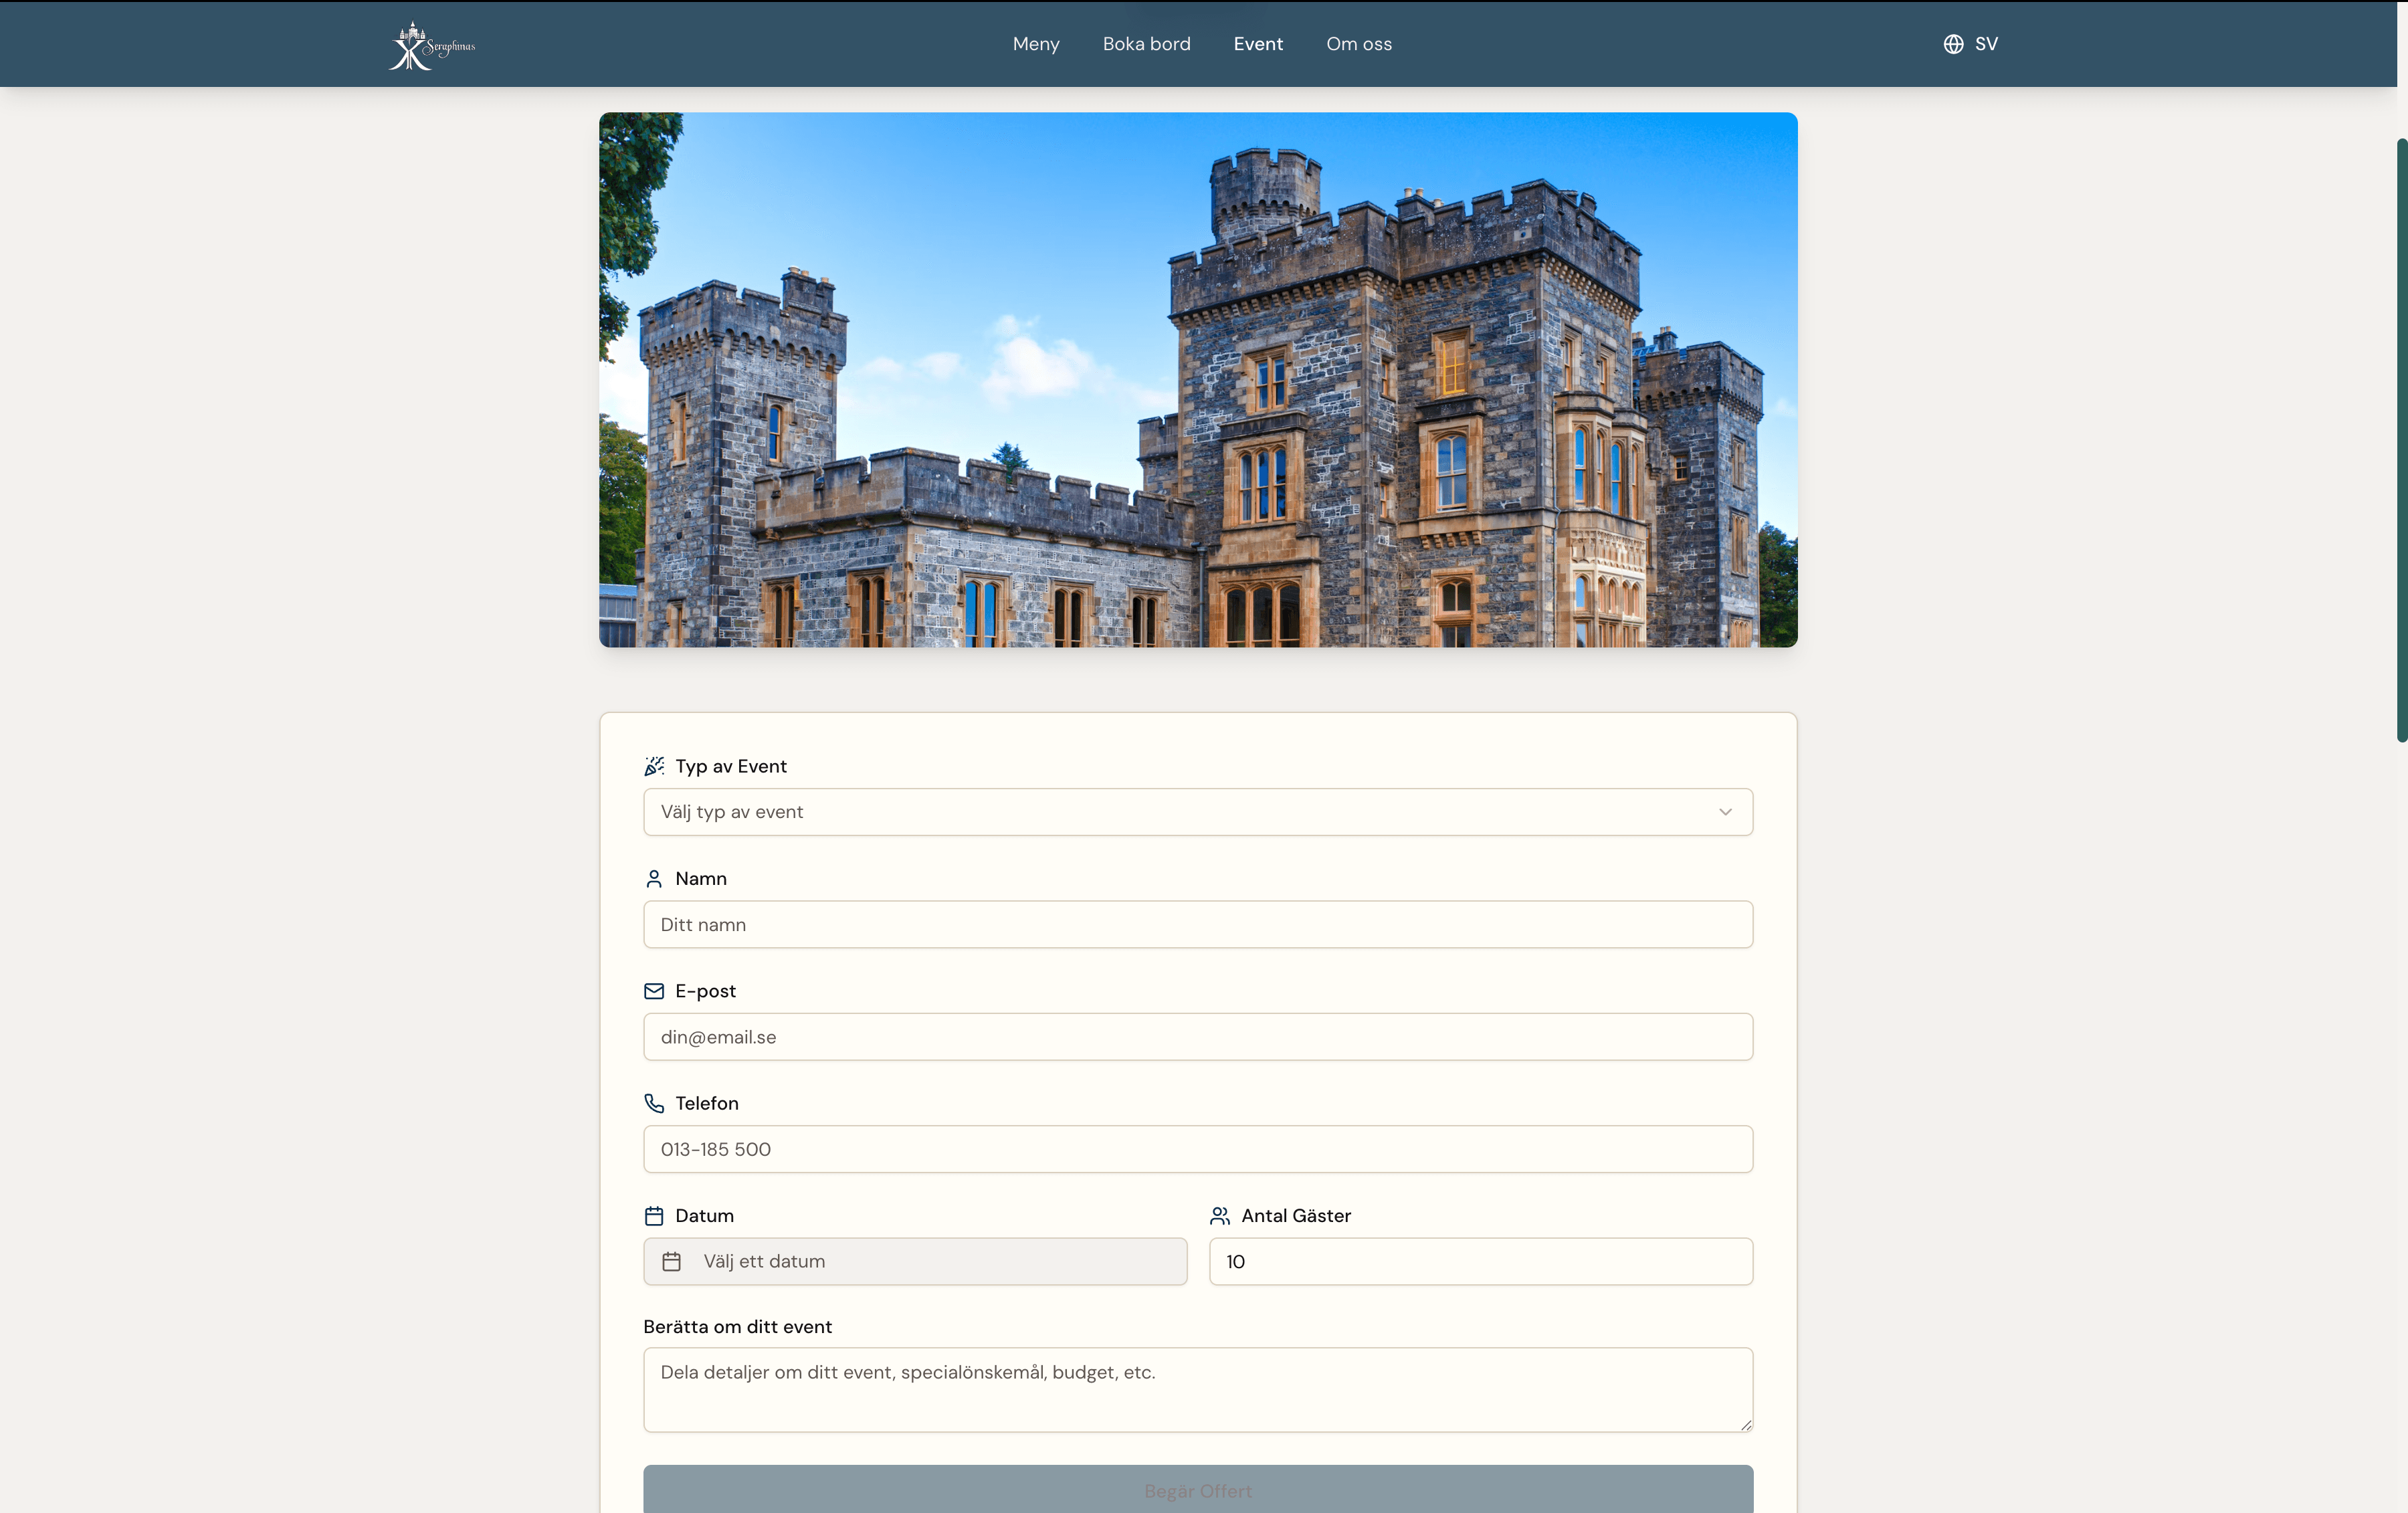Screen dimensions: 2408x1513
Task: Click the page vertical scrollbar
Action: click(2401, 440)
